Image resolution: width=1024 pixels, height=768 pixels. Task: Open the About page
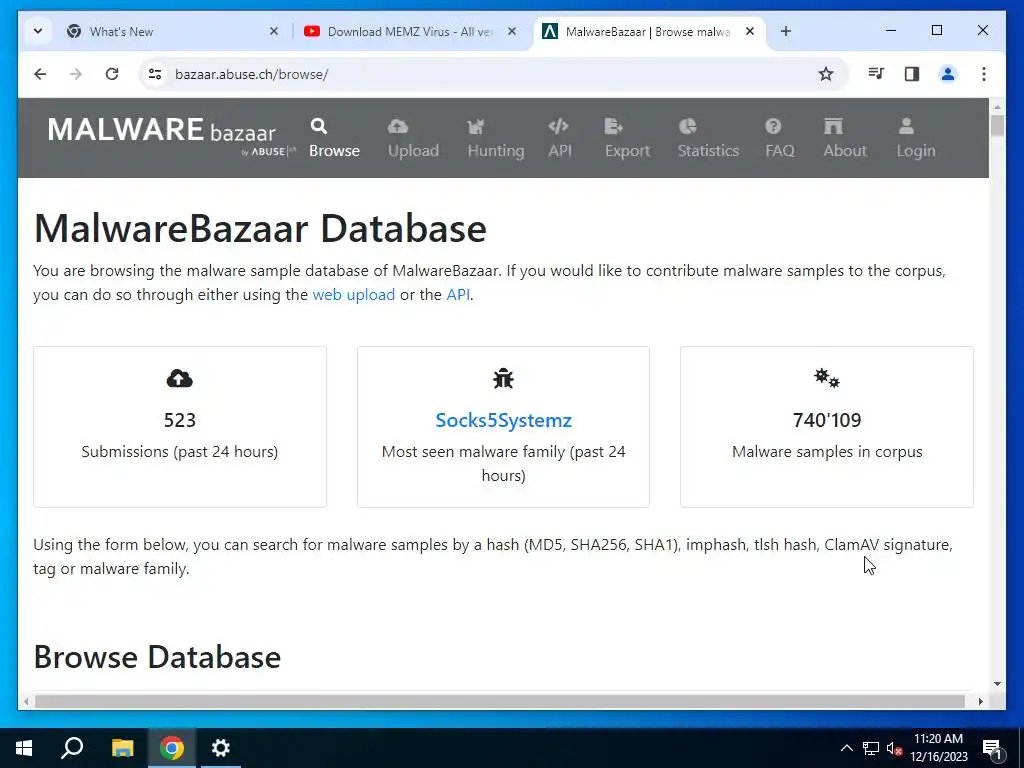pos(844,138)
